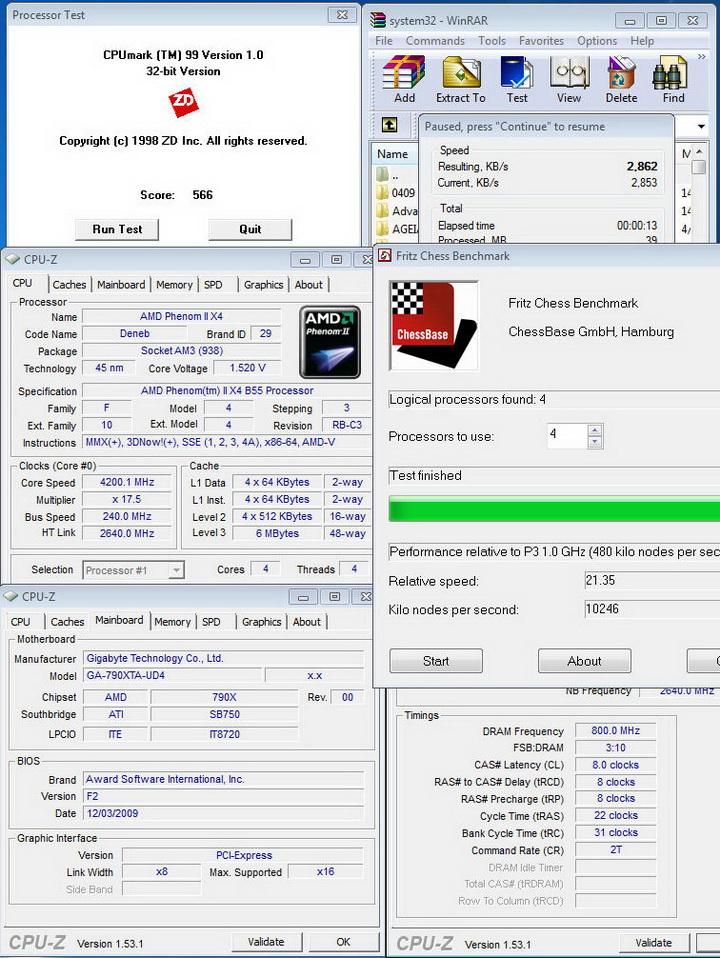Decrease Processors to use with down arrow
The width and height of the screenshot is (720, 958).
click(595, 442)
